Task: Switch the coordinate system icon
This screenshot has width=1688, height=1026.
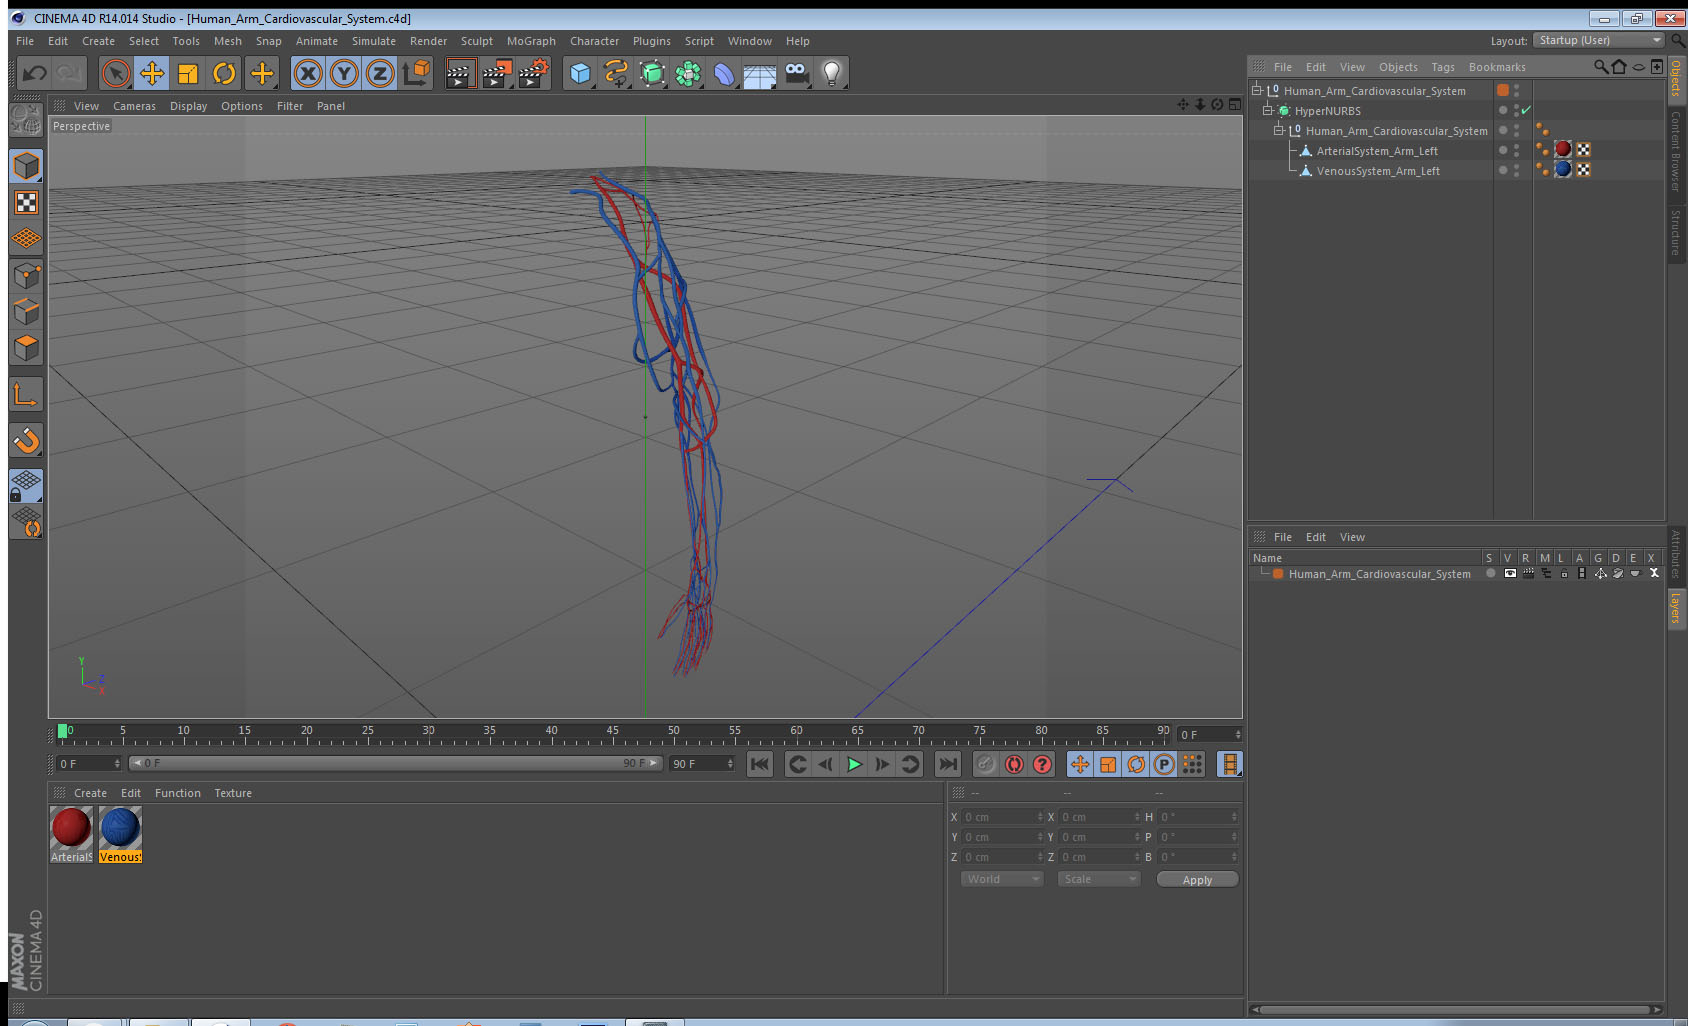Action: (417, 73)
